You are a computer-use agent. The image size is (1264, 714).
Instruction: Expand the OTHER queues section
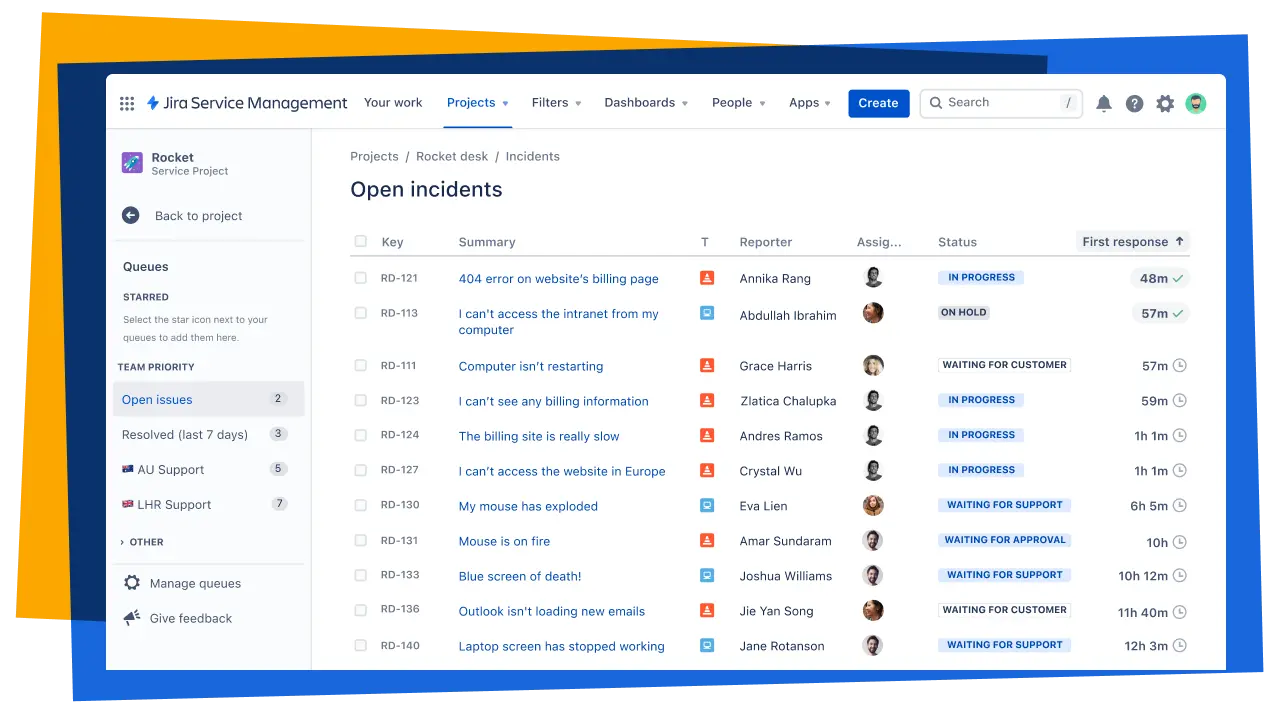click(141, 542)
